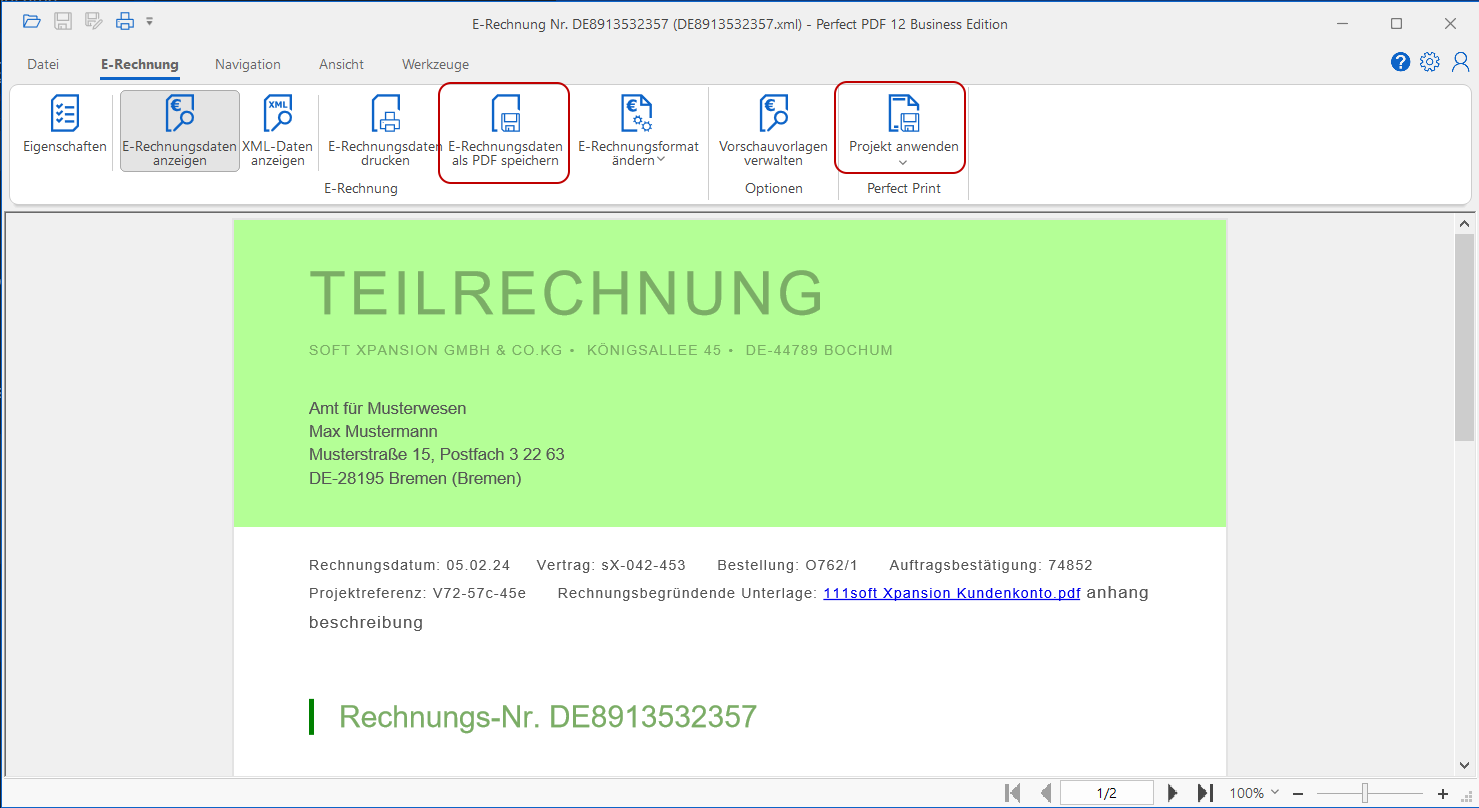The width and height of the screenshot is (1479, 808).
Task: Open the 111soft Xpansion Kundenkonto.pdf link
Action: tap(950, 593)
